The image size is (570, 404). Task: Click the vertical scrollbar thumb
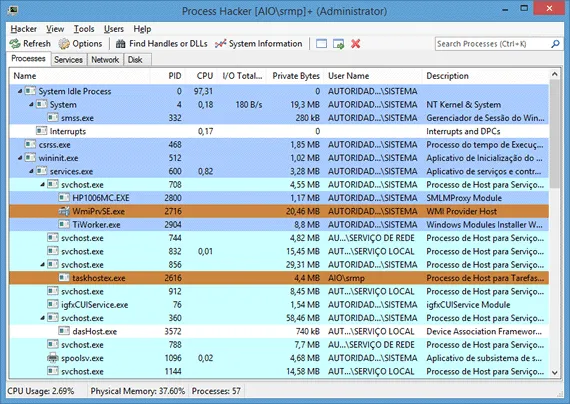coord(554,134)
